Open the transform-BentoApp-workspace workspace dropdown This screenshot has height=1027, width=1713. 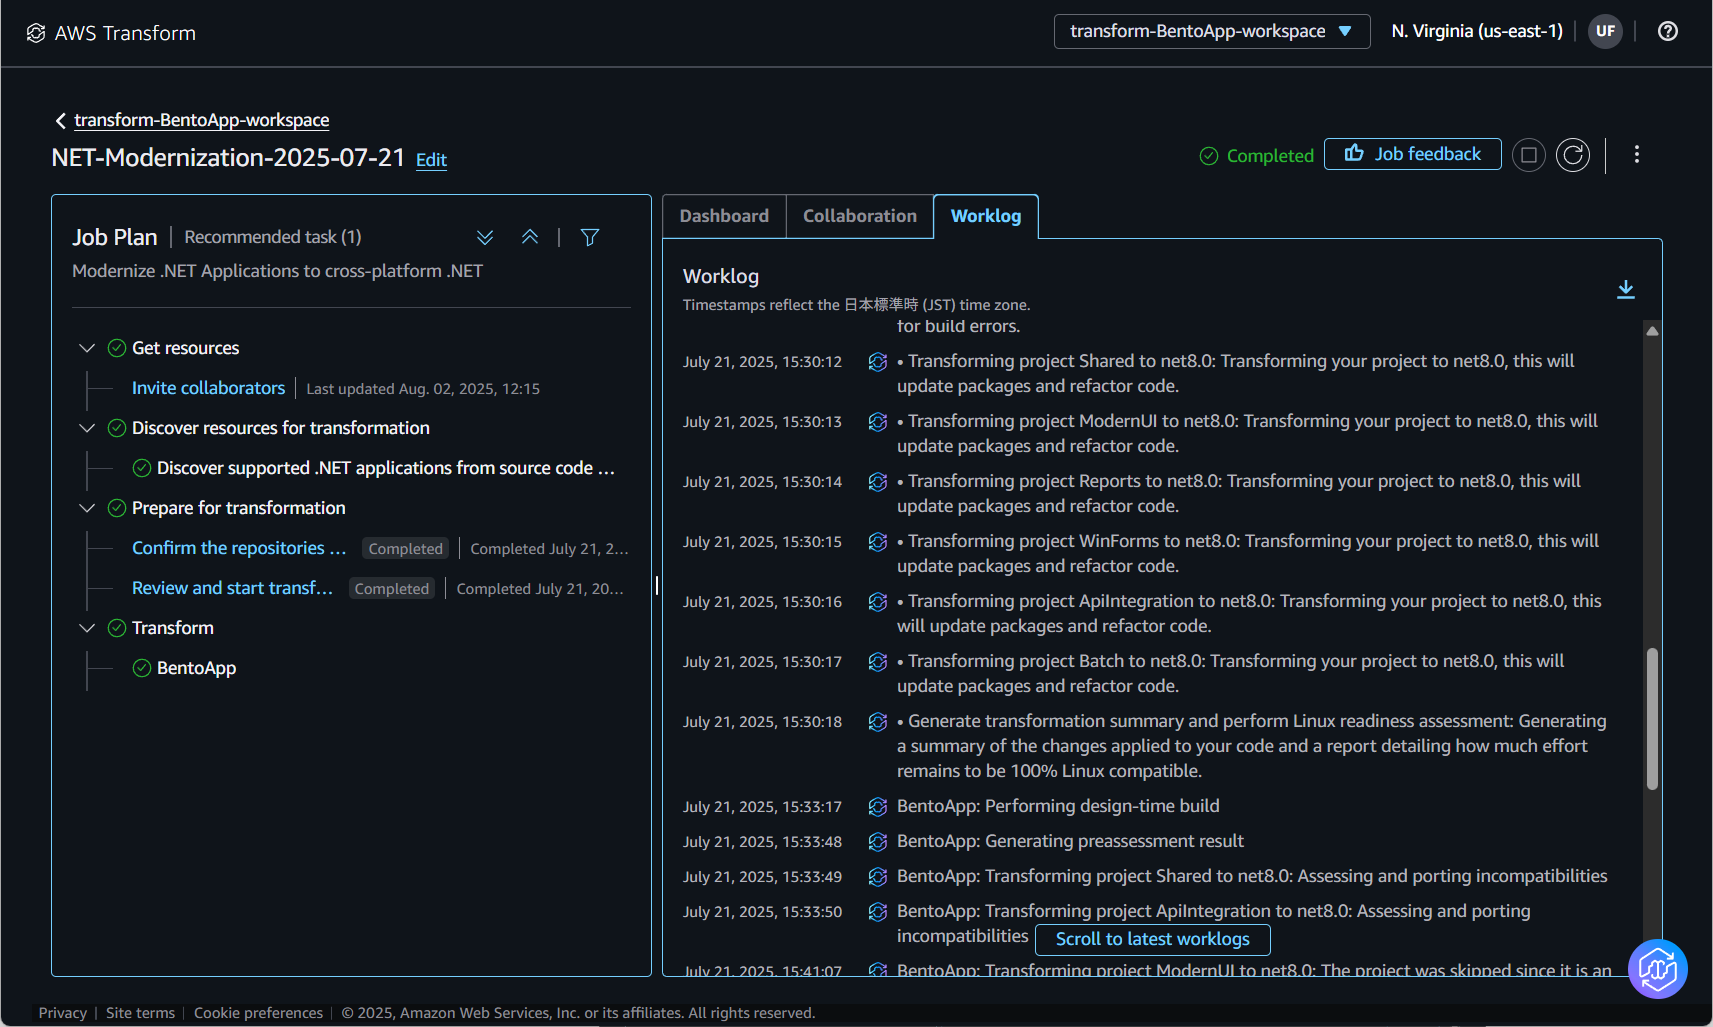(x=1211, y=31)
